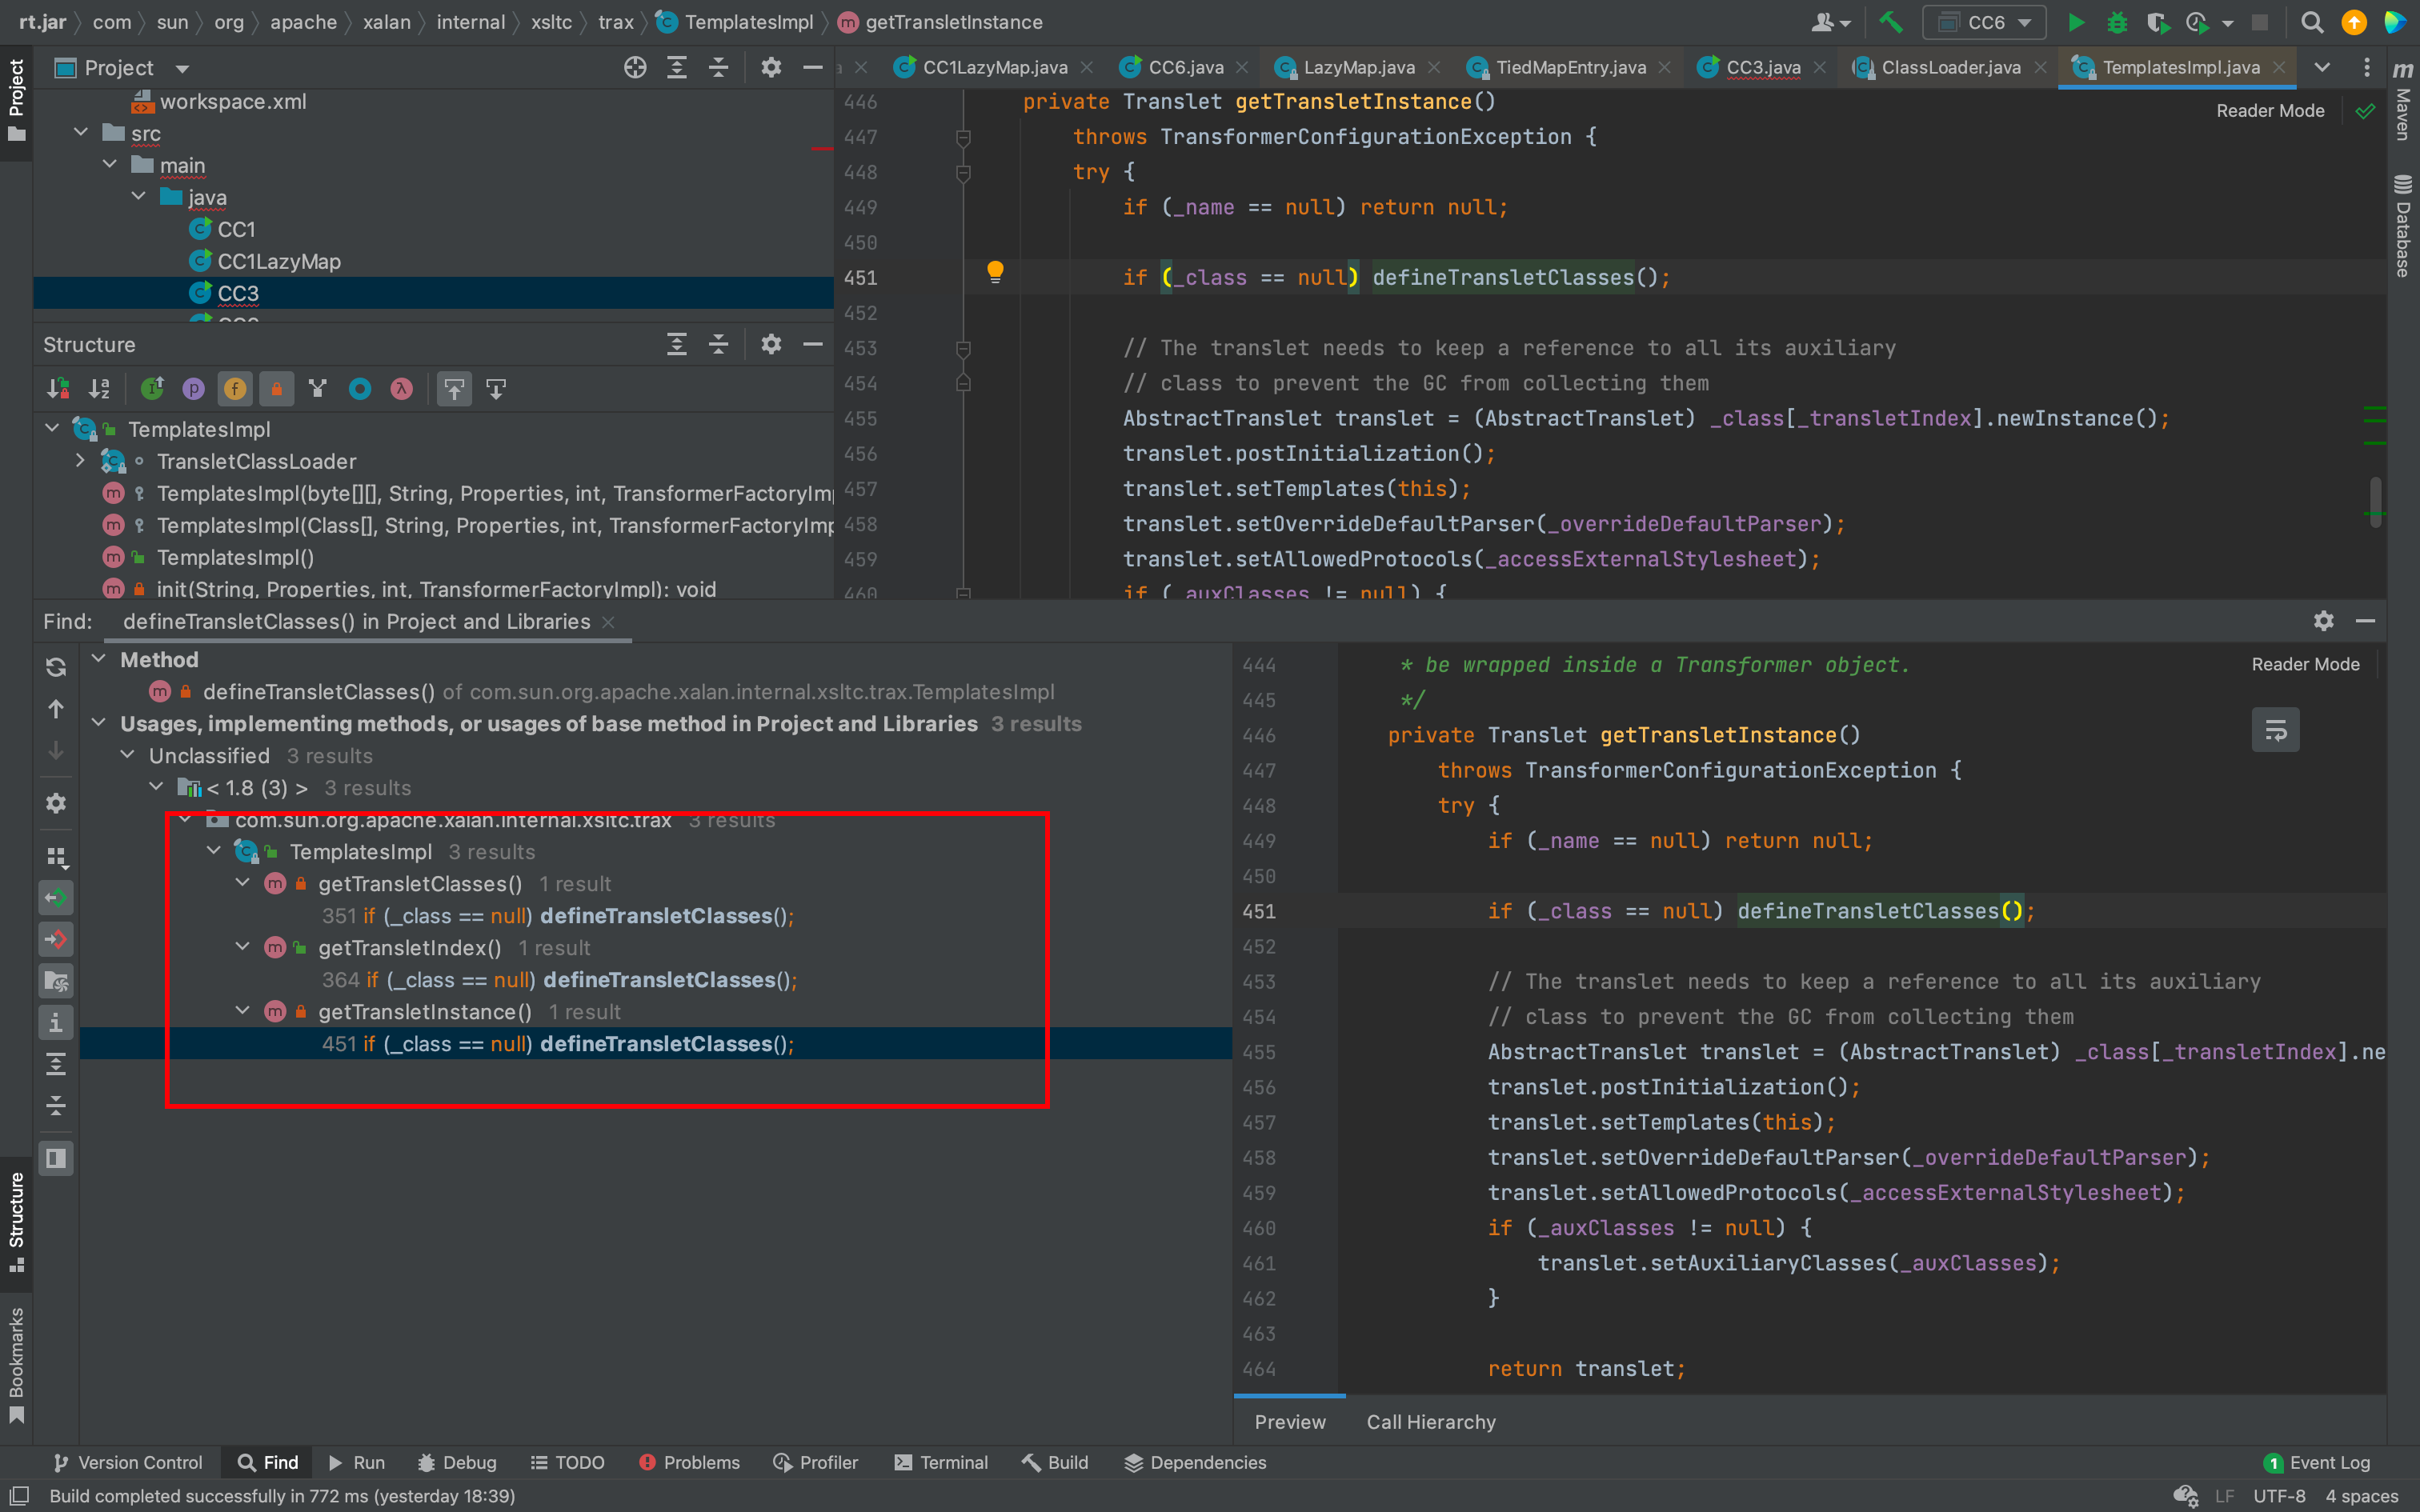Collapse all results in Find toolbar

56,1105
